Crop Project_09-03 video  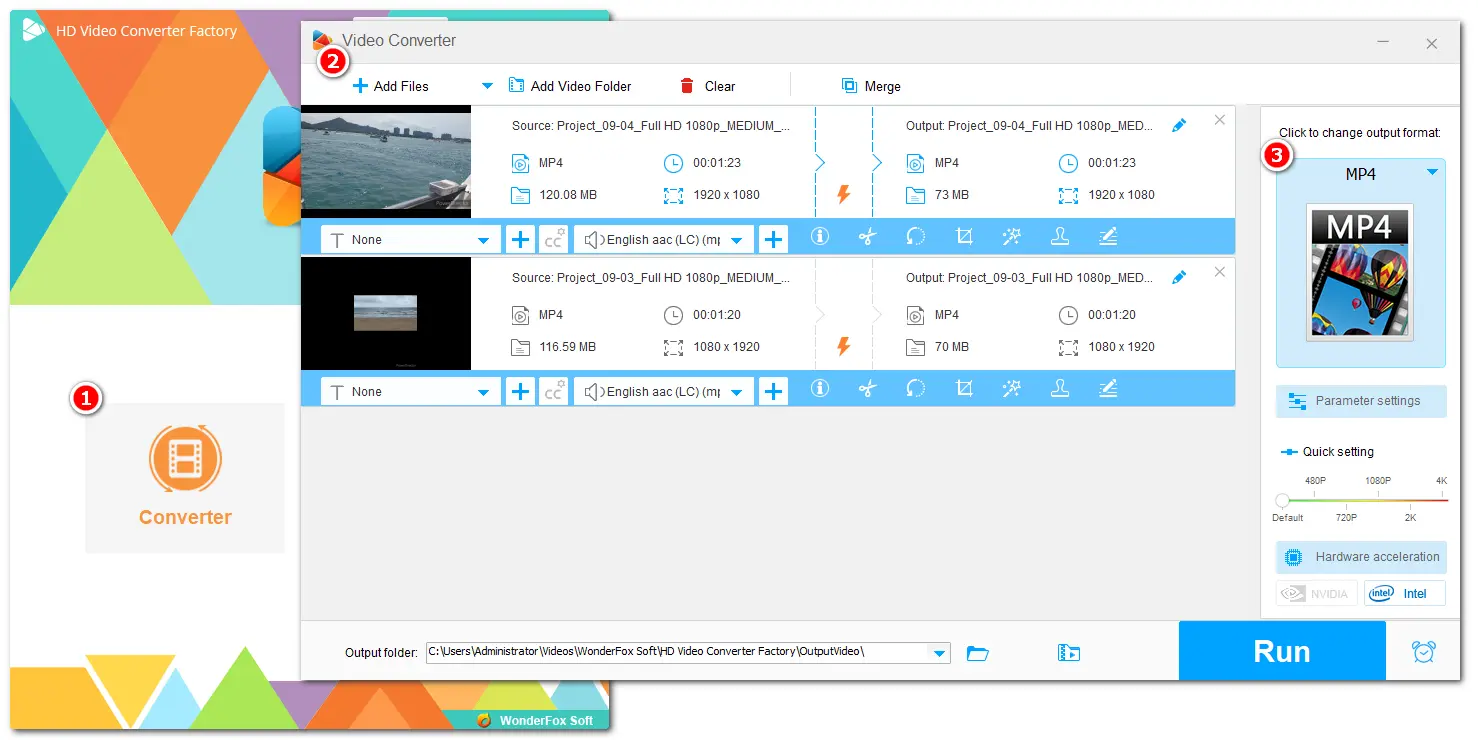coord(964,389)
